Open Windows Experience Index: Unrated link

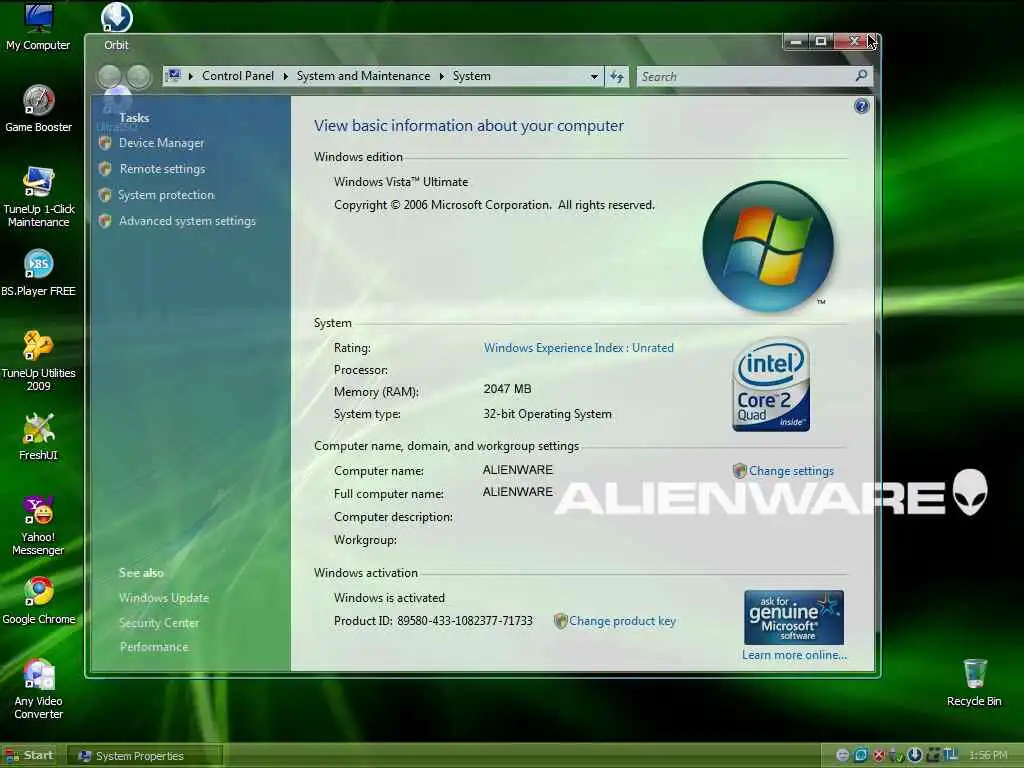coord(579,347)
